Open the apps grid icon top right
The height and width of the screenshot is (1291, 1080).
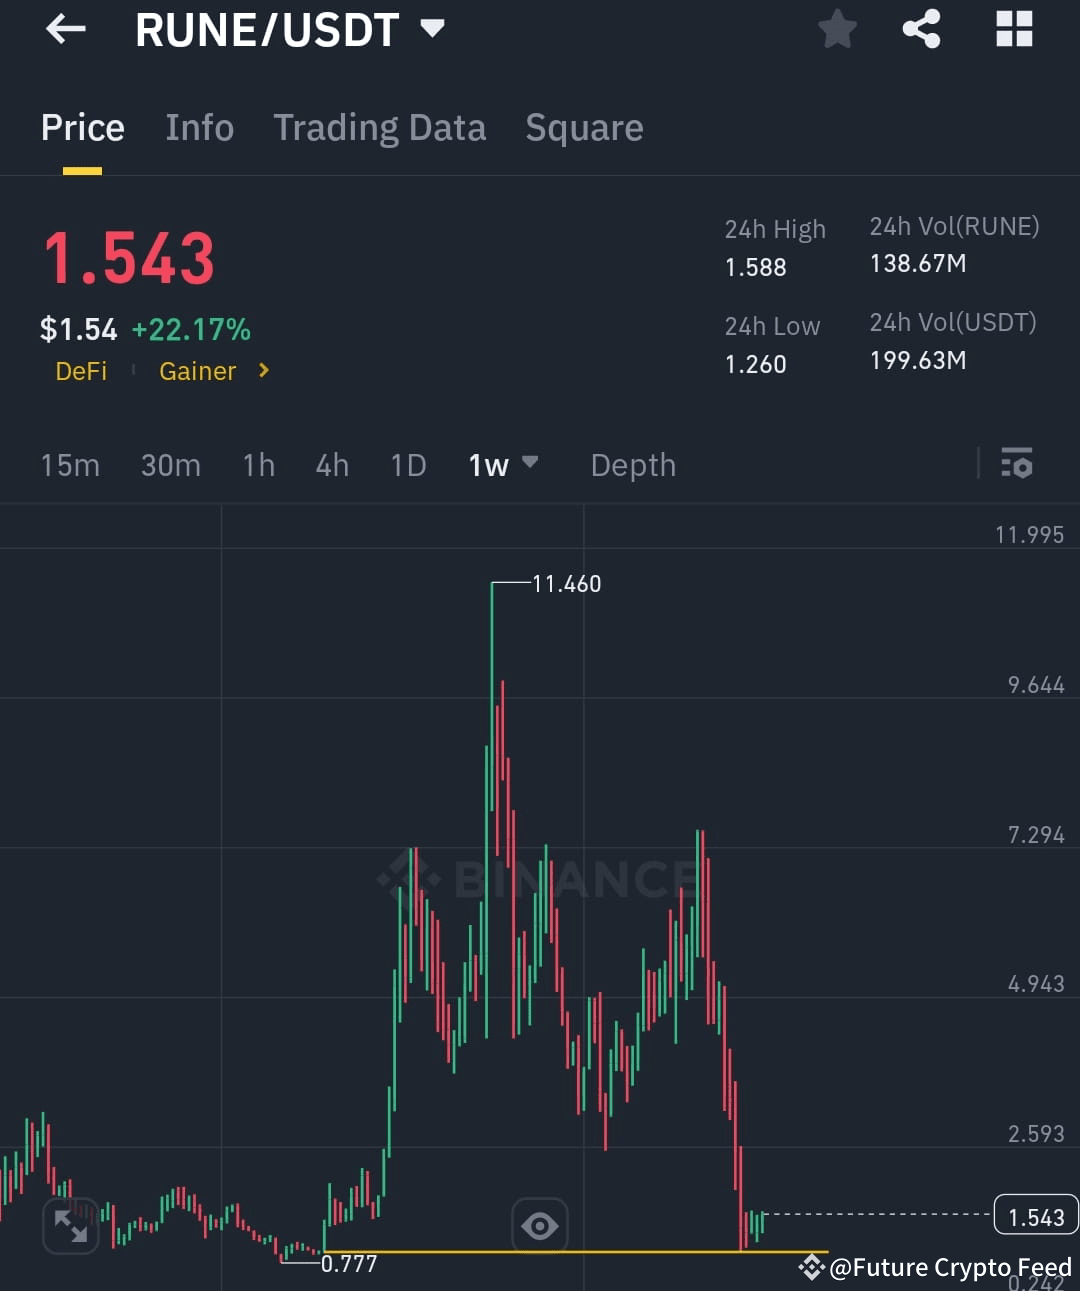point(1014,29)
